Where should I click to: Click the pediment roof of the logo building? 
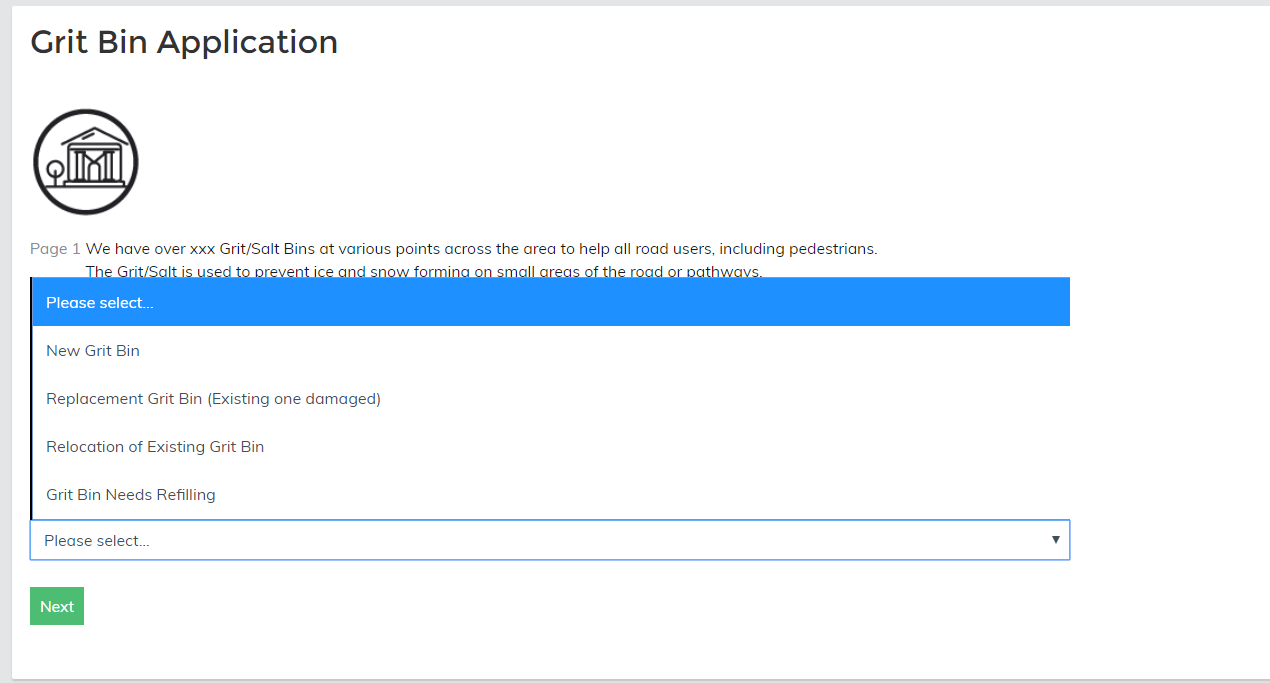click(x=93, y=137)
